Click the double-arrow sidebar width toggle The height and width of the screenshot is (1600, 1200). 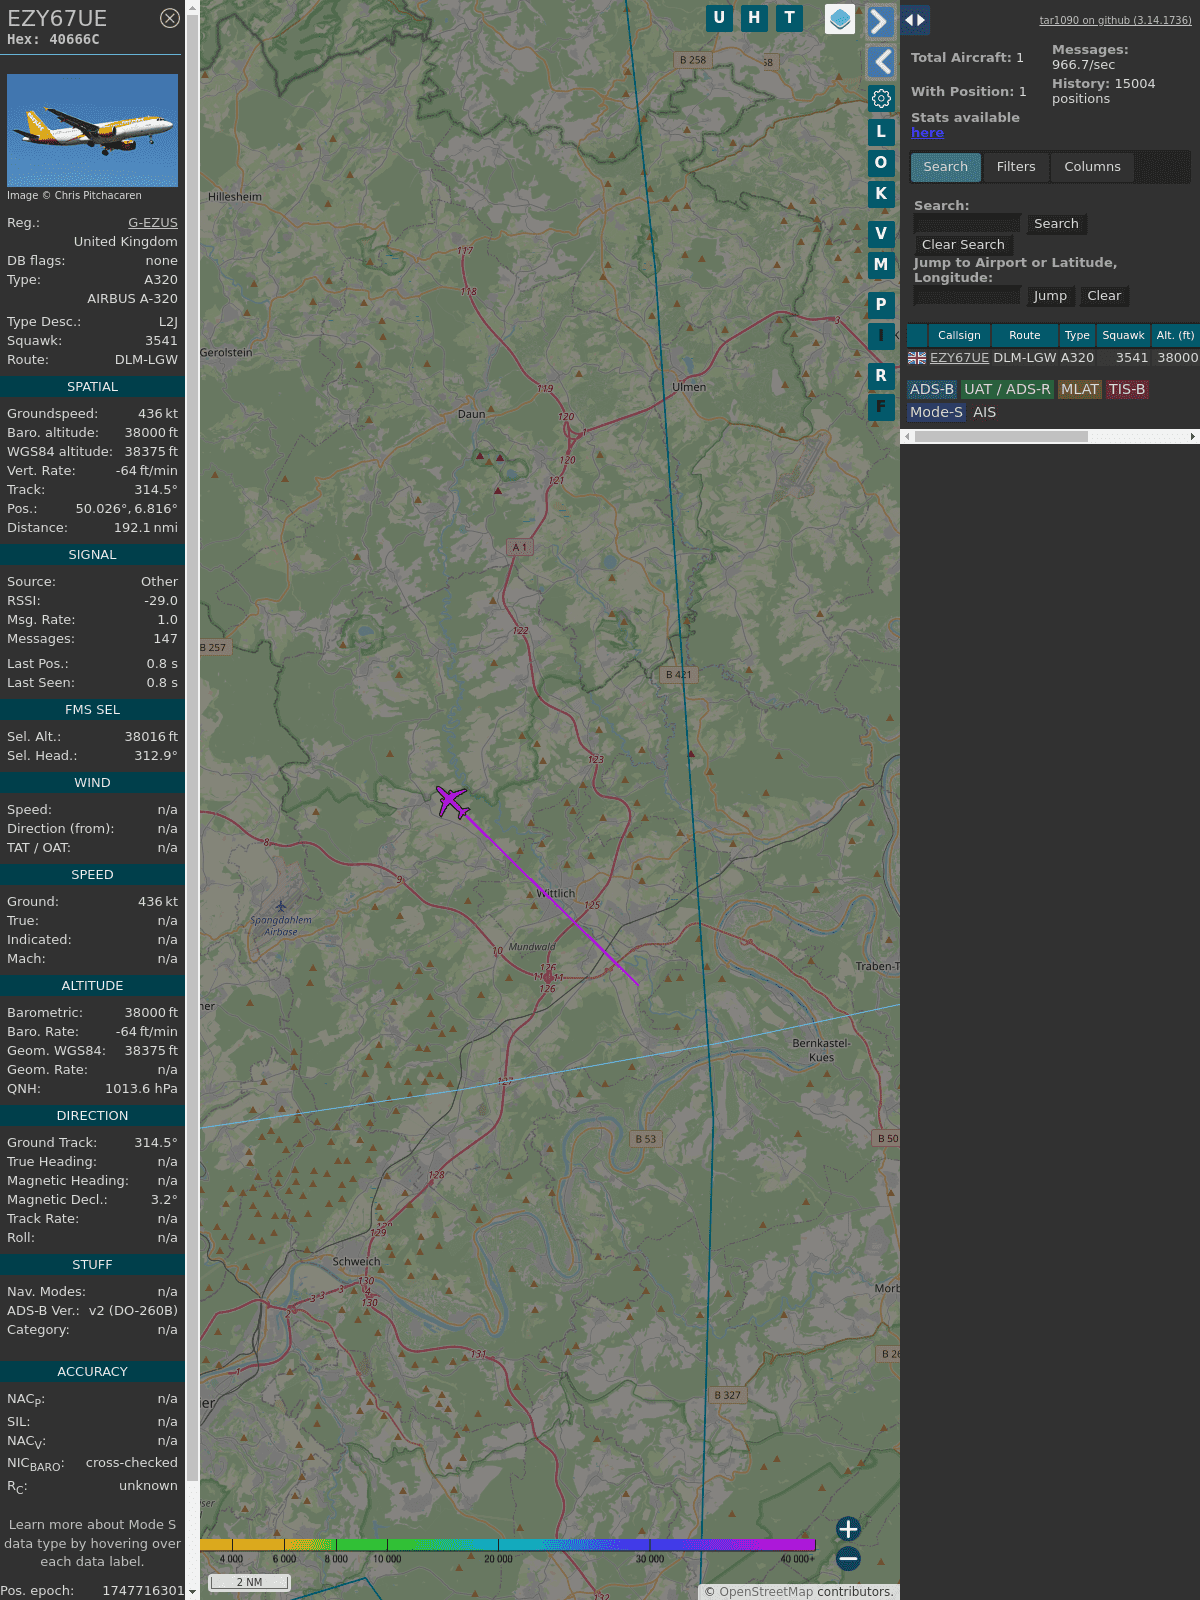click(914, 19)
